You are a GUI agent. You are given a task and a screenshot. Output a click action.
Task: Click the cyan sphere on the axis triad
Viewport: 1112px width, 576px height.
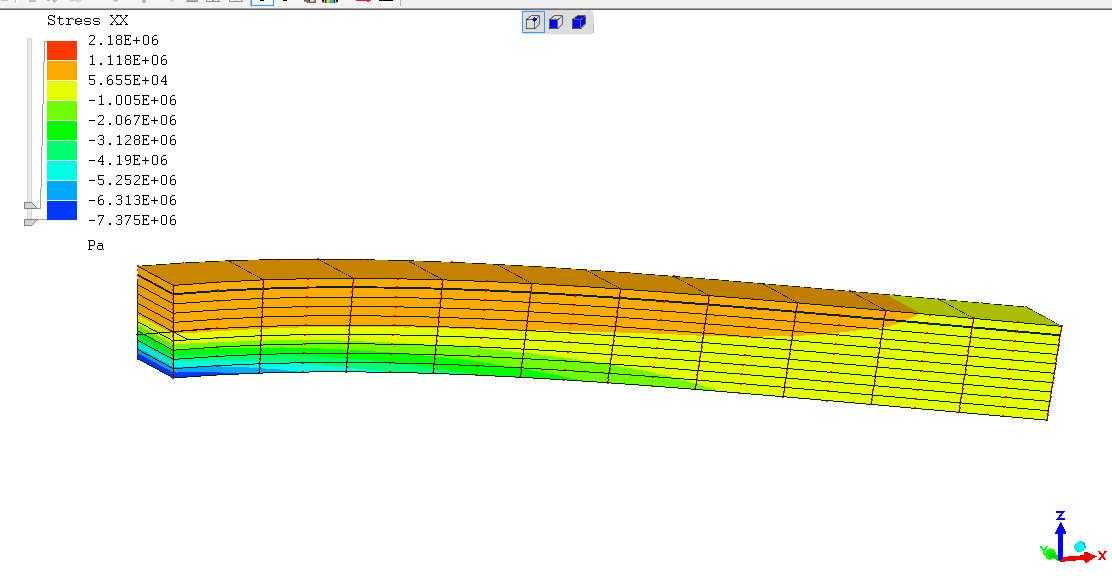click(1079, 546)
